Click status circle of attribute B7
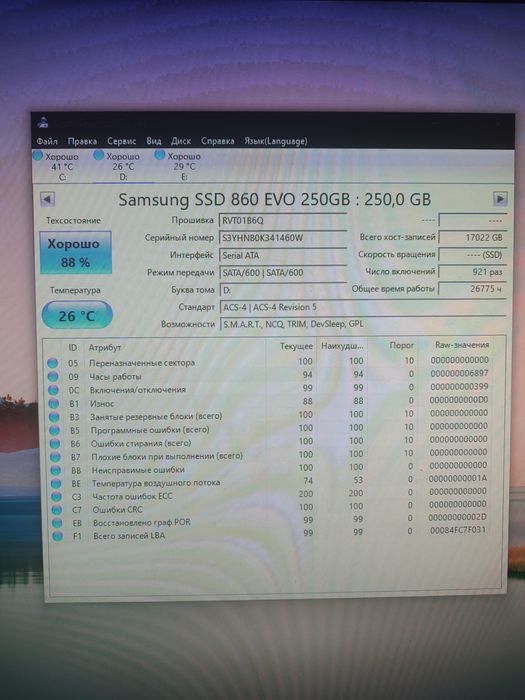 [55, 457]
